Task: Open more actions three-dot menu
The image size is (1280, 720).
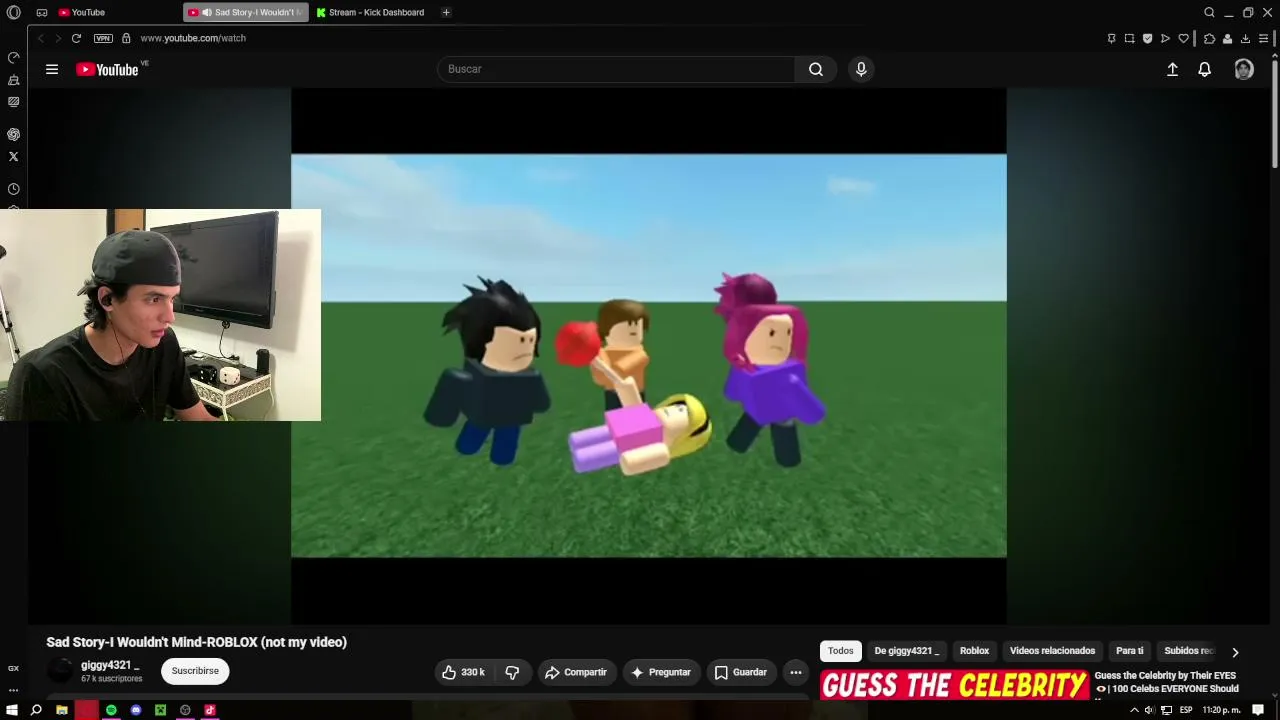Action: point(796,672)
